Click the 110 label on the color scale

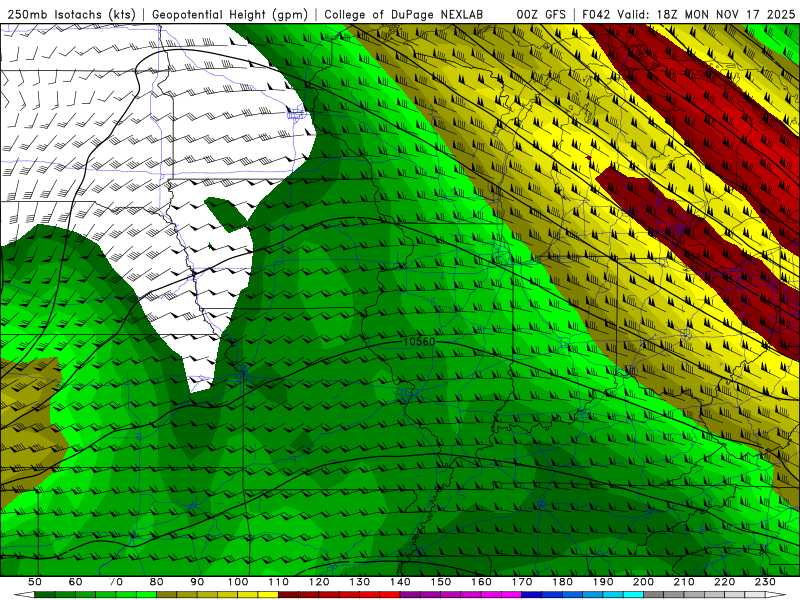278,582
